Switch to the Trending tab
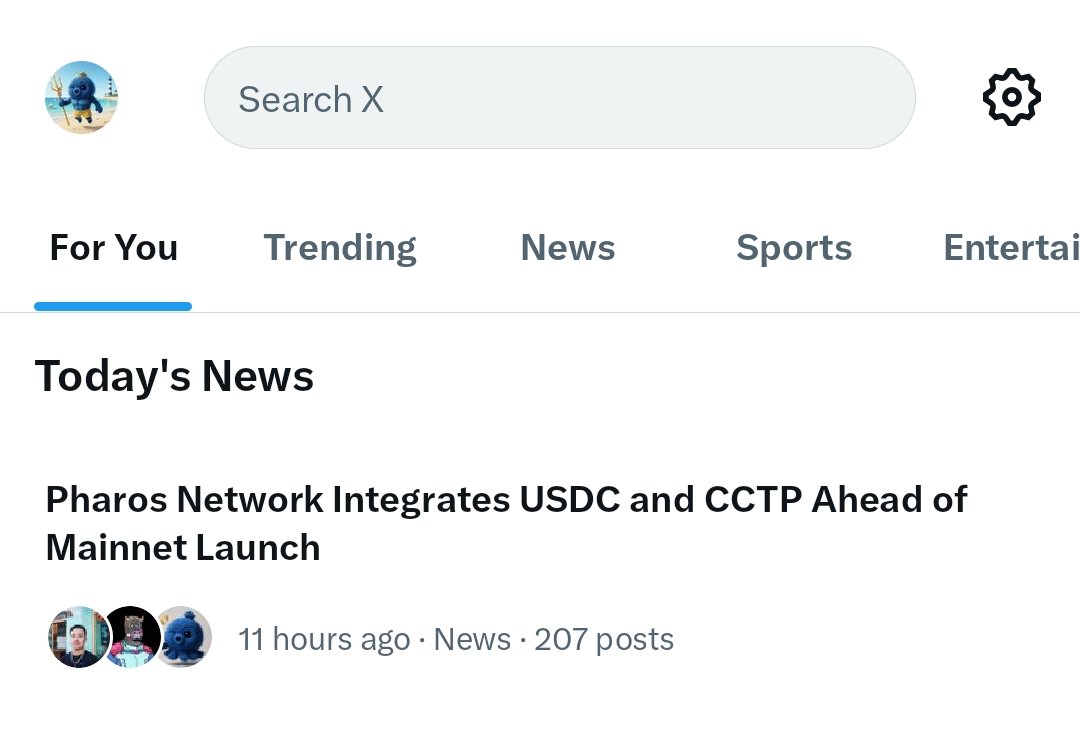The image size is (1080, 752). coord(339,248)
